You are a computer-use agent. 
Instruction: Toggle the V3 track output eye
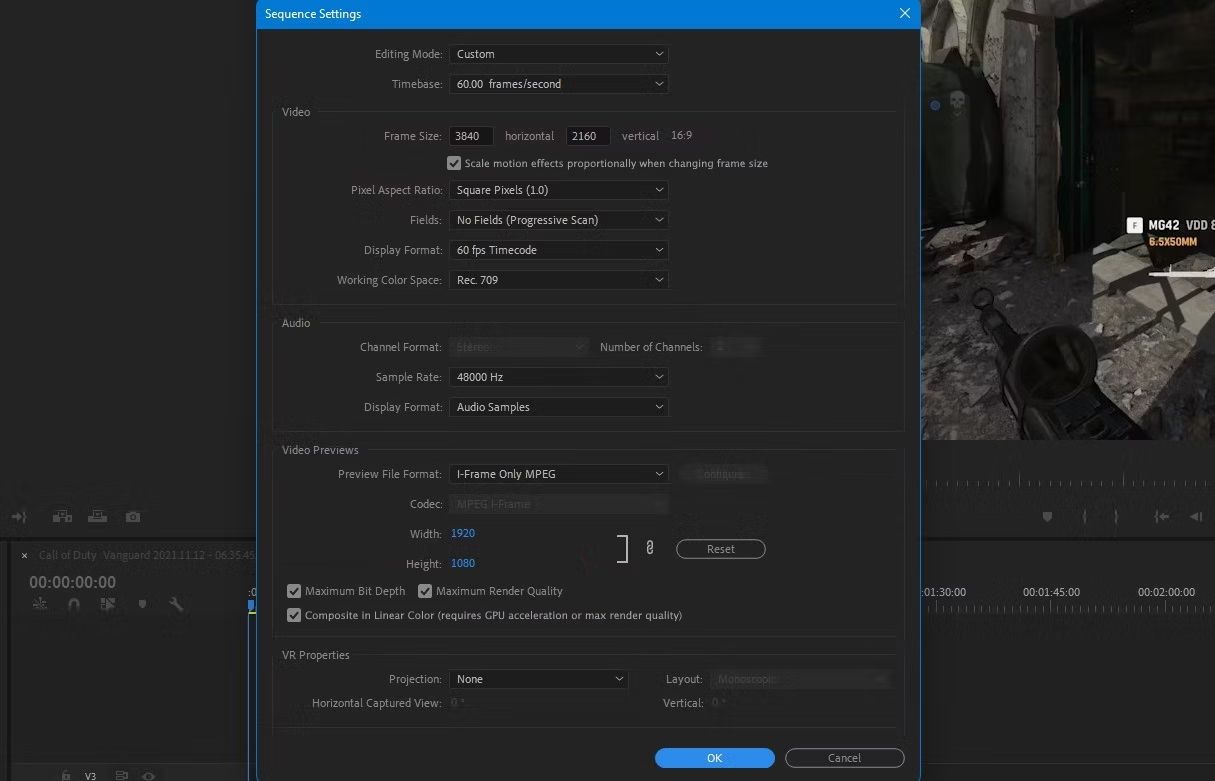[148, 775]
